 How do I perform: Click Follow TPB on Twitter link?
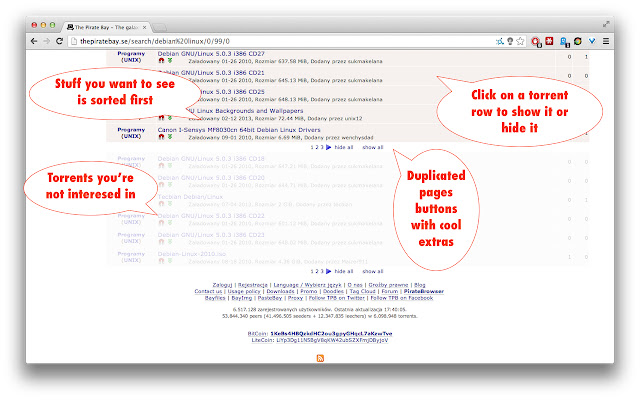click(336, 298)
